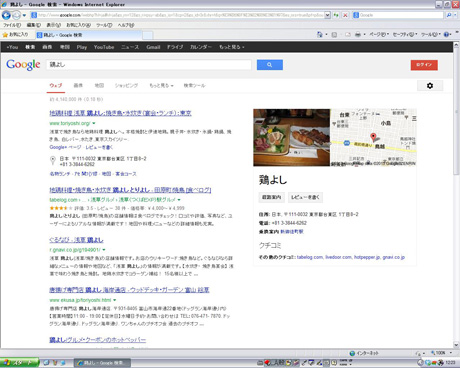Expand もっと見る in Google black bar
This screenshot has height=368, width=460.
231,47
